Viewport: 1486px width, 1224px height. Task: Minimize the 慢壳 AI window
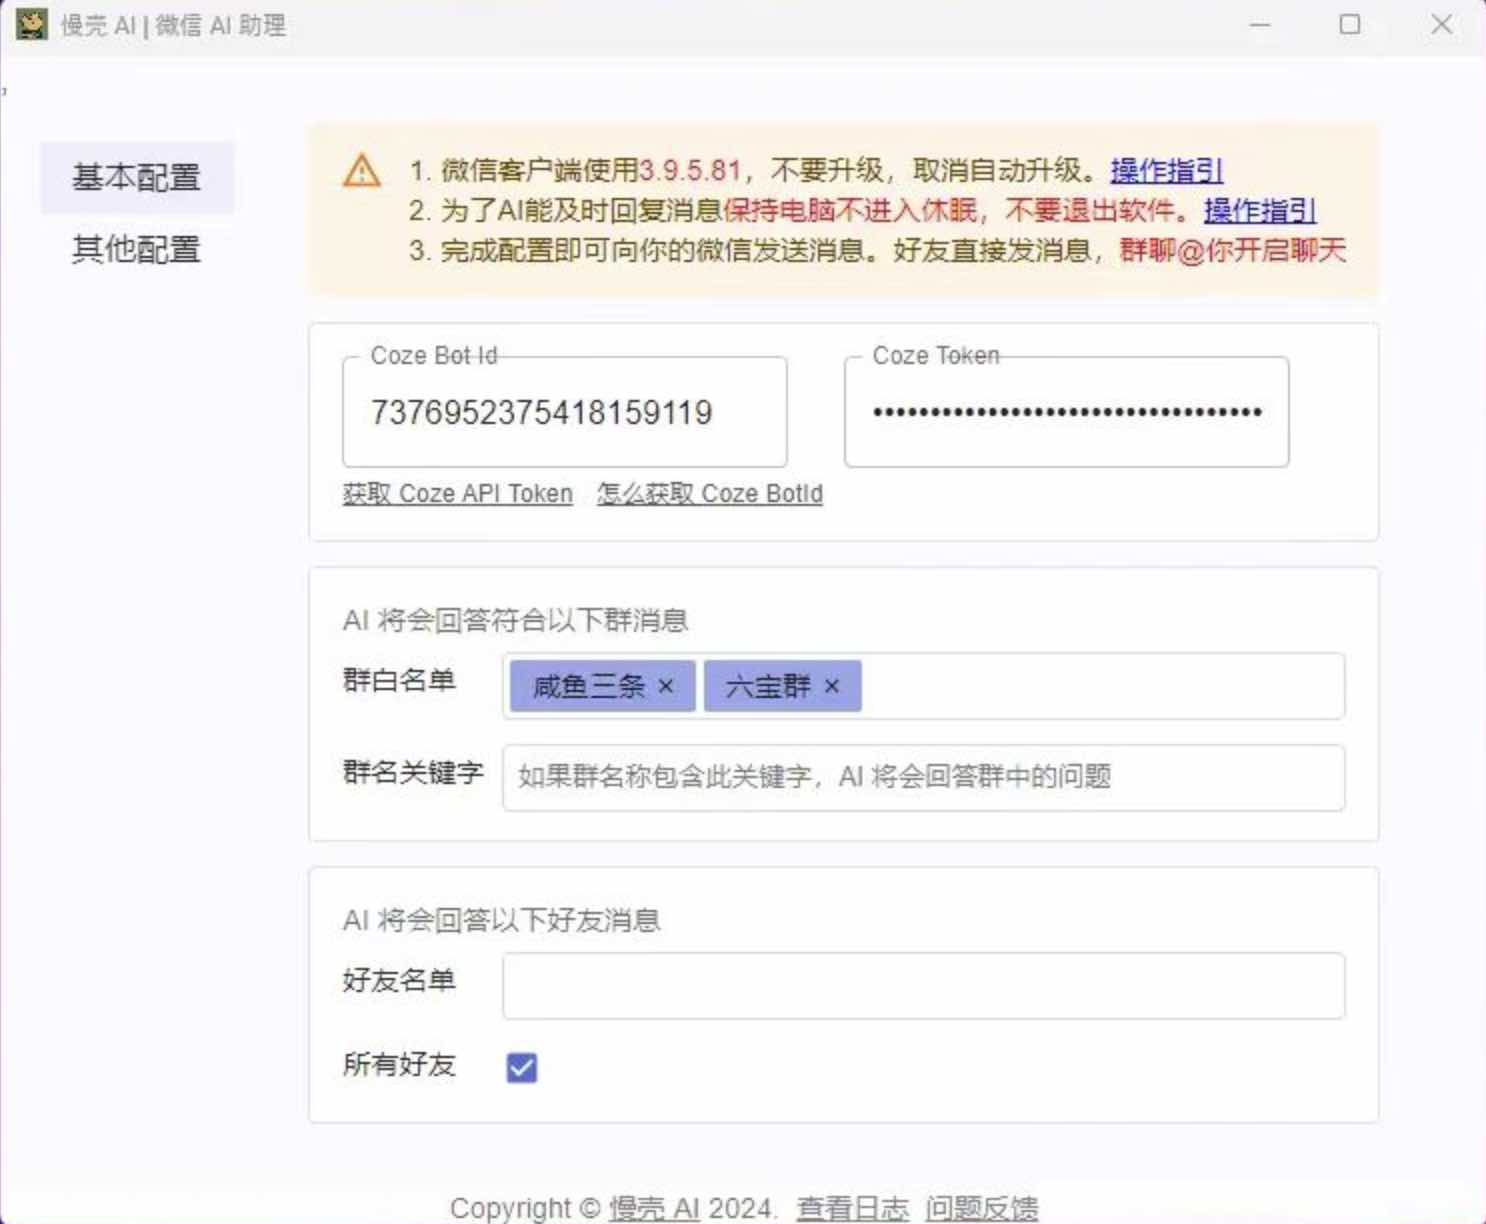(1260, 24)
